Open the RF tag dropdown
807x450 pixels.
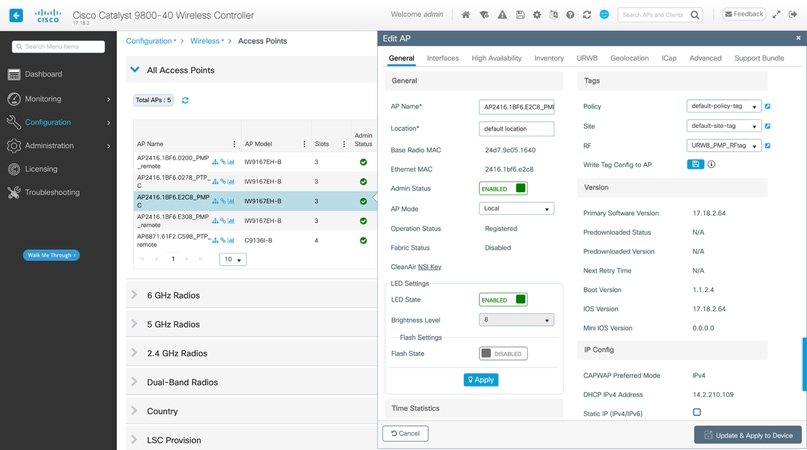click(724, 146)
